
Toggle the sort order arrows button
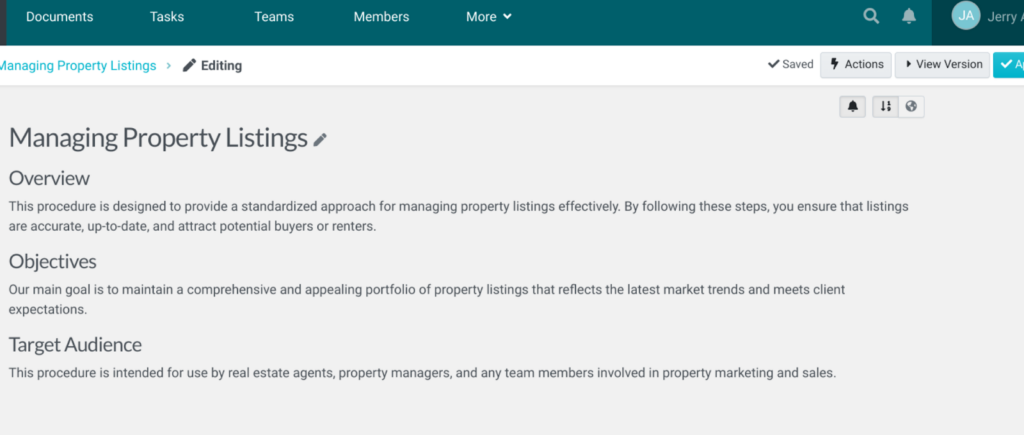click(886, 106)
